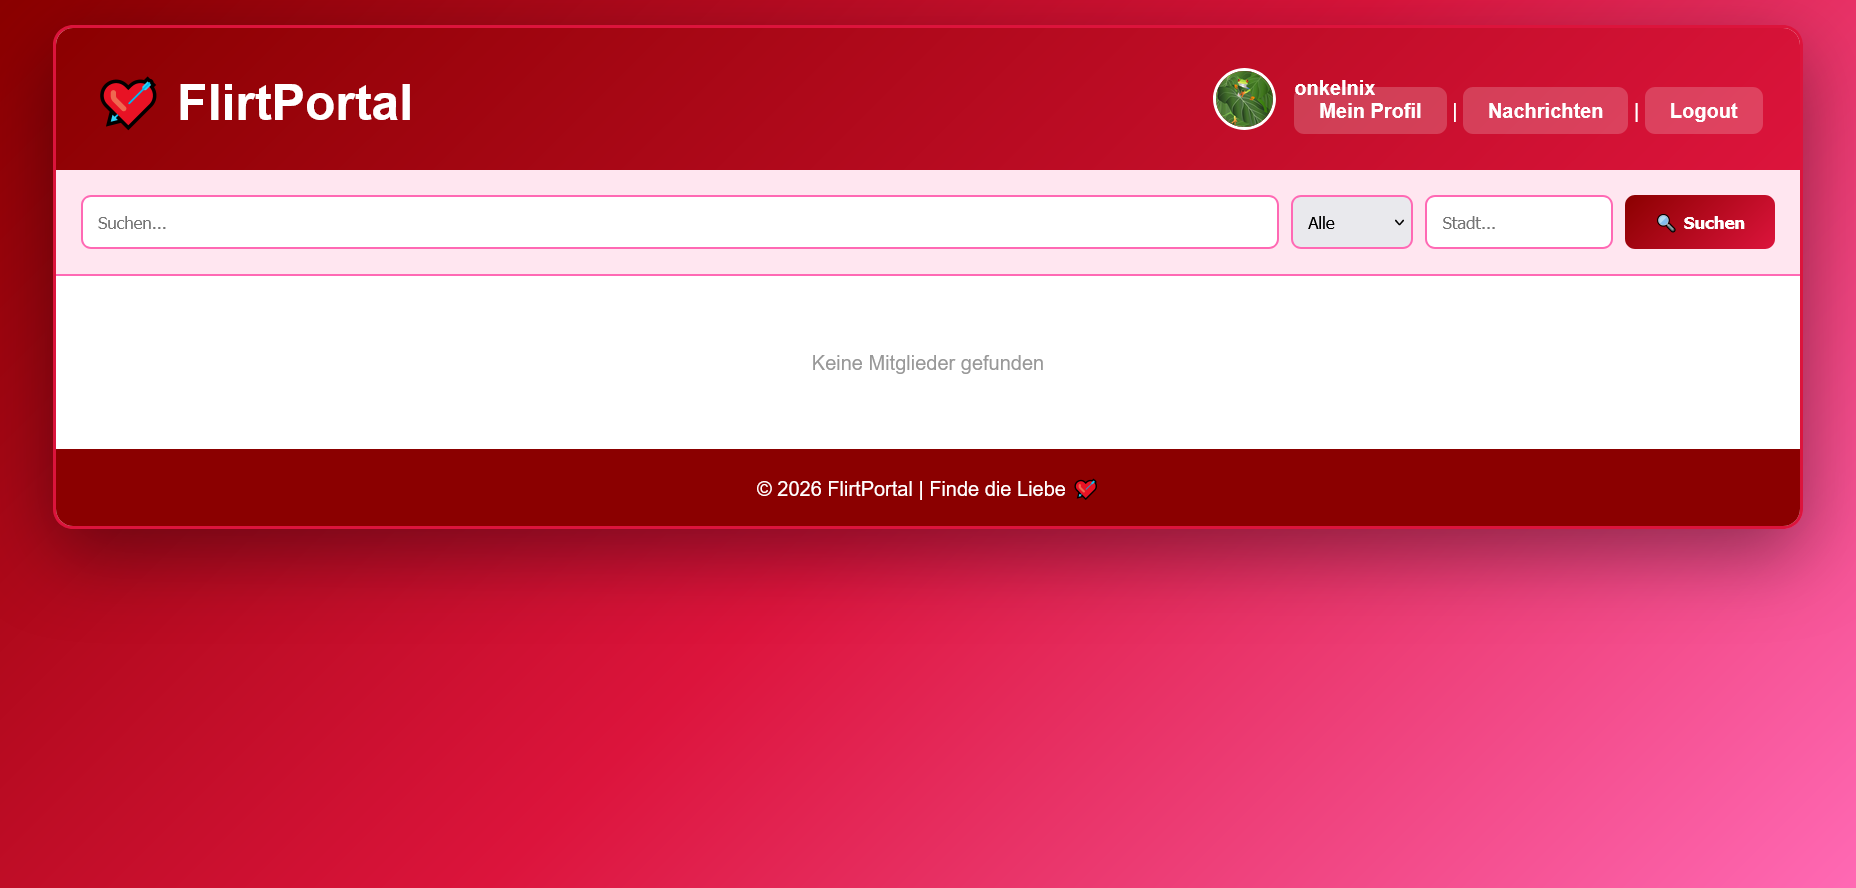The height and width of the screenshot is (888, 1856).
Task: Open the onkelnix profile avatar
Action: point(1244,99)
